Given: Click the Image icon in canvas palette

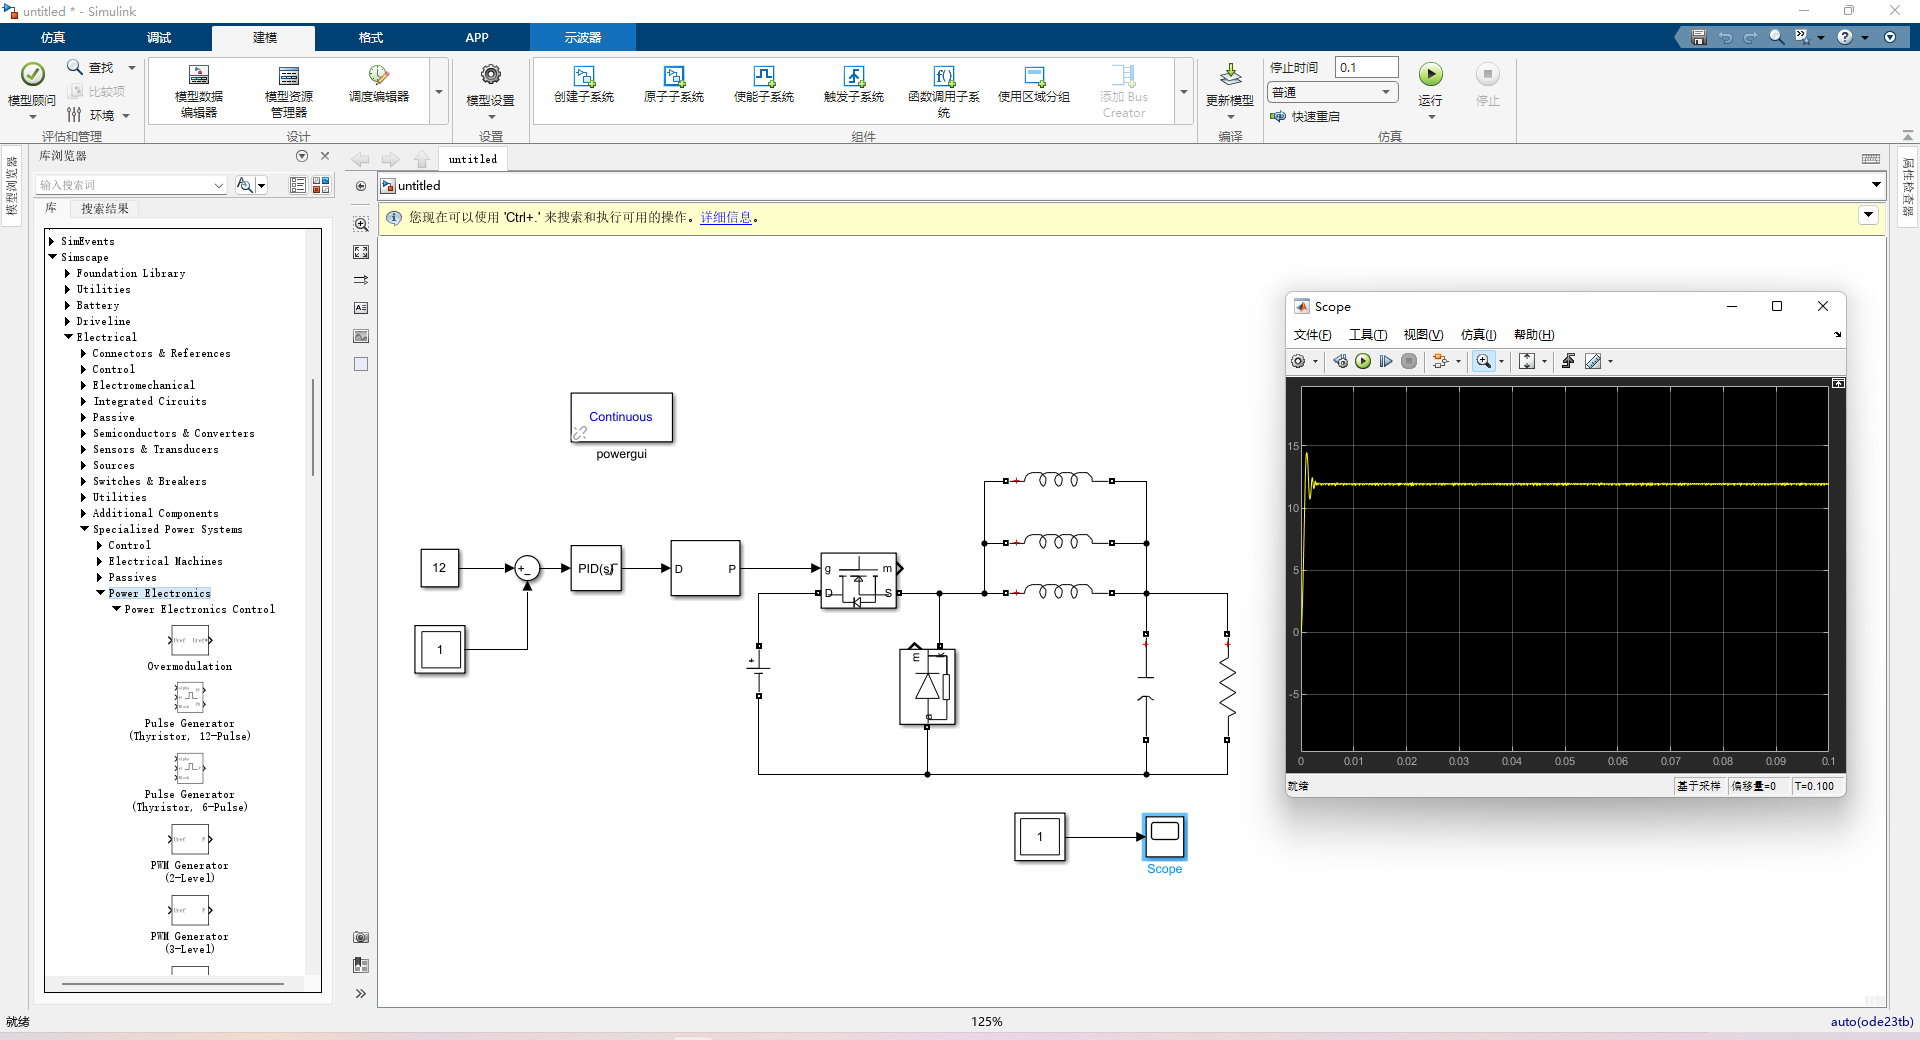Looking at the screenshot, I should [361, 336].
